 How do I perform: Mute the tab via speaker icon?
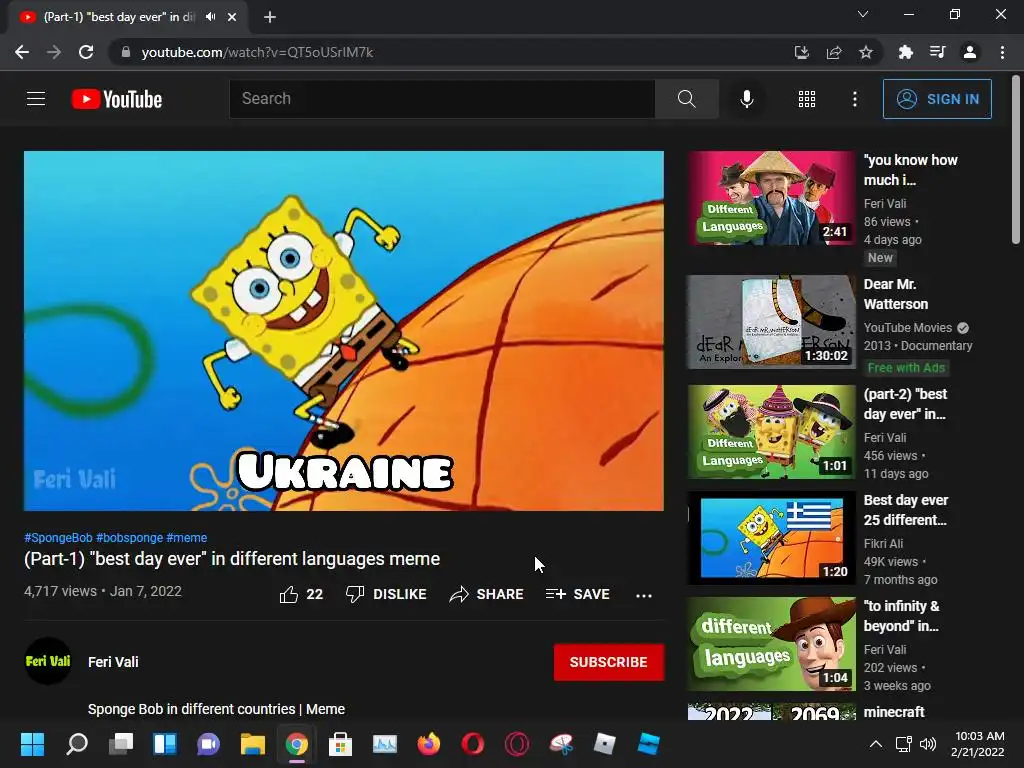pyautogui.click(x=210, y=17)
